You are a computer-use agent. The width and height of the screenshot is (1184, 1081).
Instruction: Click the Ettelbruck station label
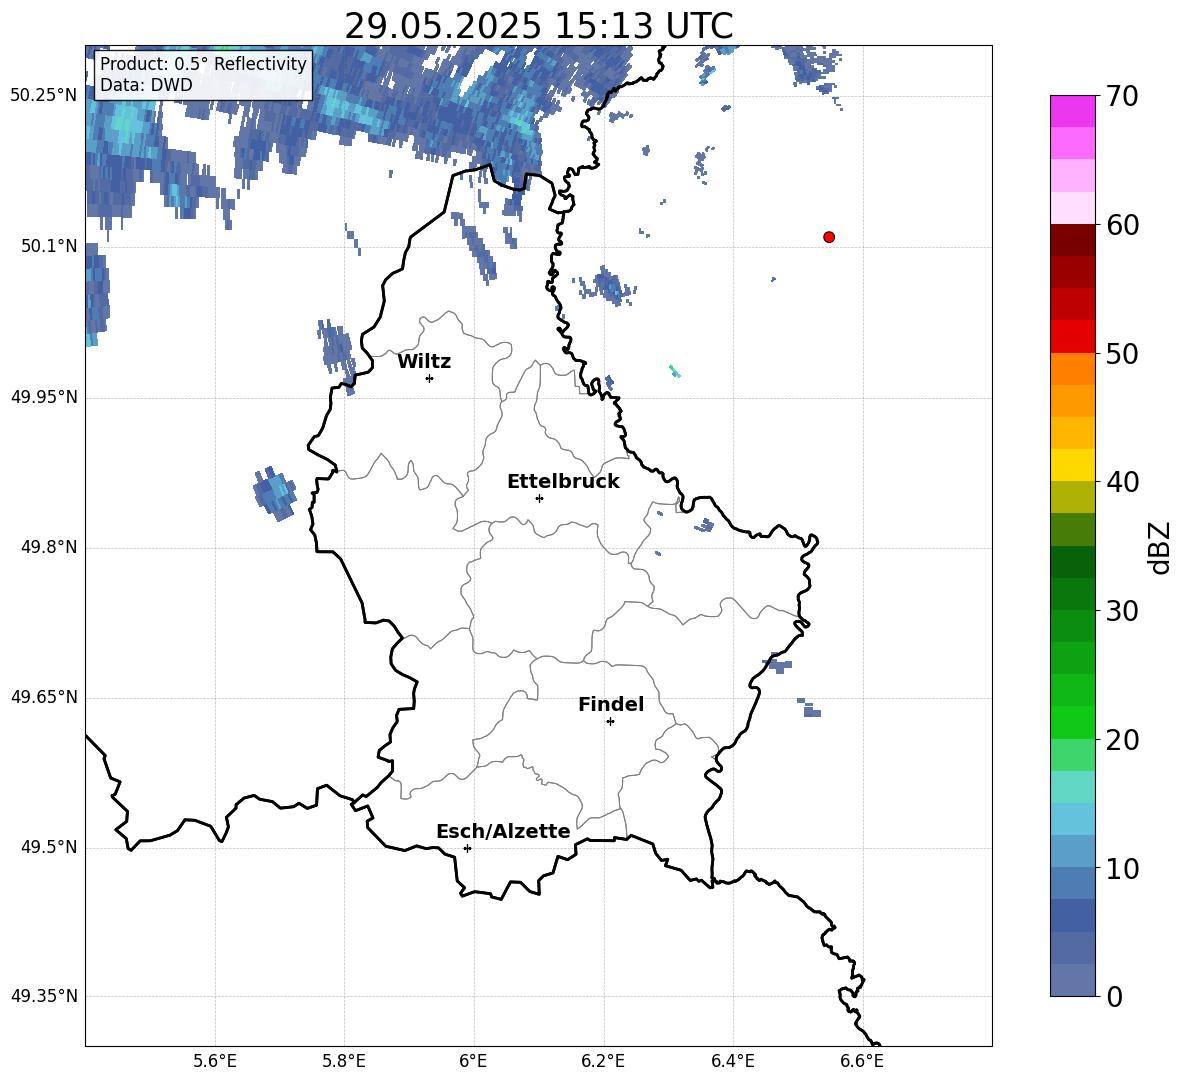(x=563, y=482)
